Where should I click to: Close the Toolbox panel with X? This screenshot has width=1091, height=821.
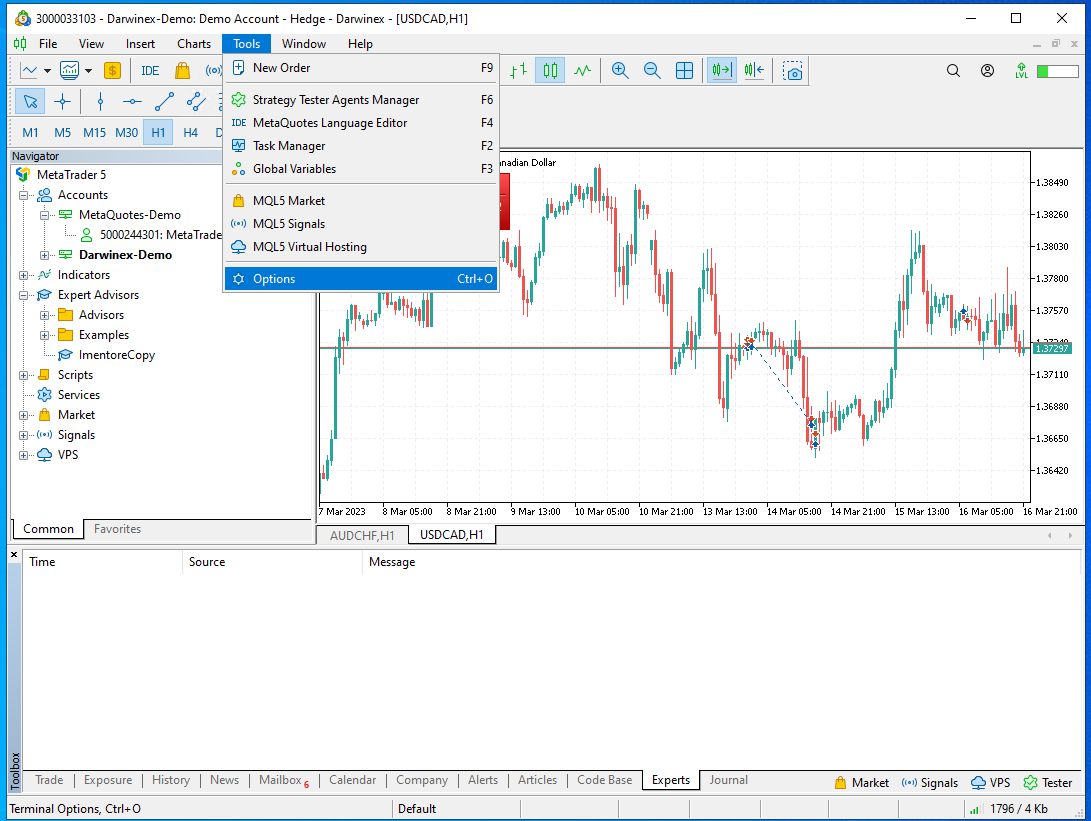point(14,555)
